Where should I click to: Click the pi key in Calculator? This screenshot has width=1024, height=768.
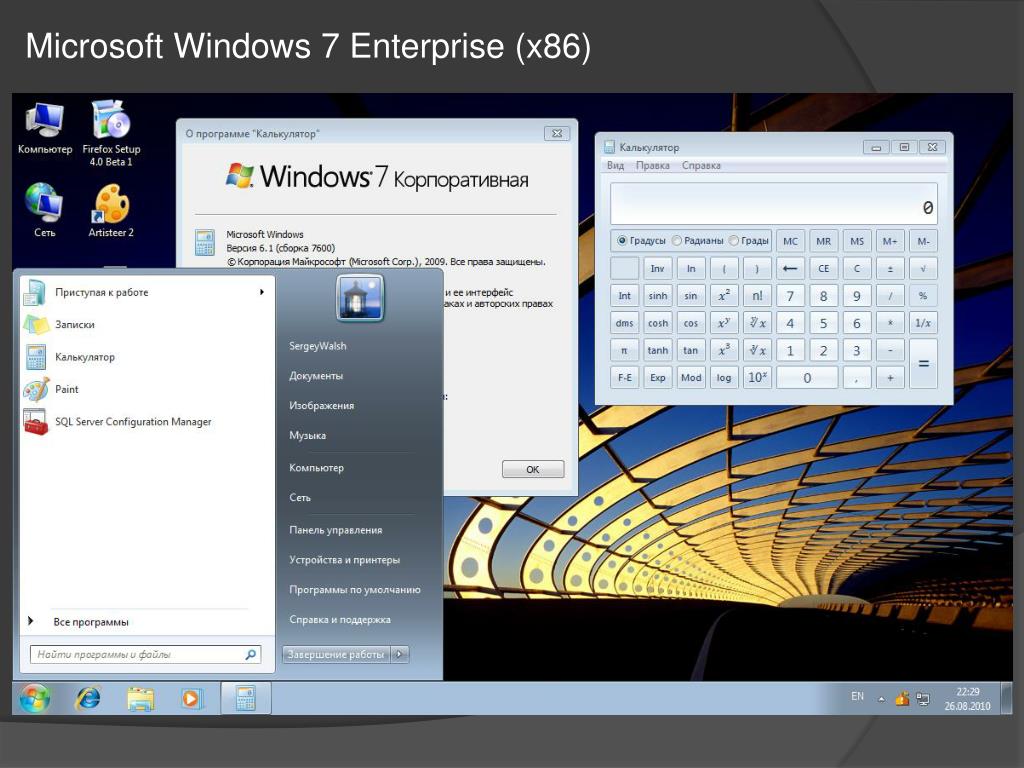point(624,351)
